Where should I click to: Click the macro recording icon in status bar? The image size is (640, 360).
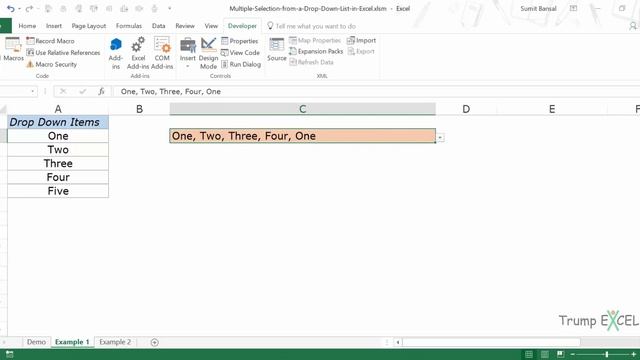tap(9, 354)
